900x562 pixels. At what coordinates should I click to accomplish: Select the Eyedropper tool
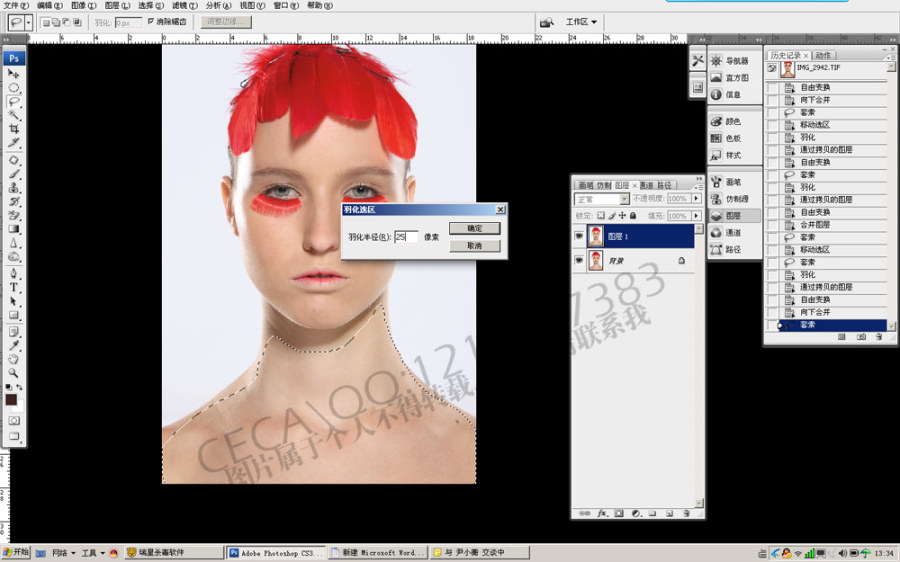coord(14,346)
